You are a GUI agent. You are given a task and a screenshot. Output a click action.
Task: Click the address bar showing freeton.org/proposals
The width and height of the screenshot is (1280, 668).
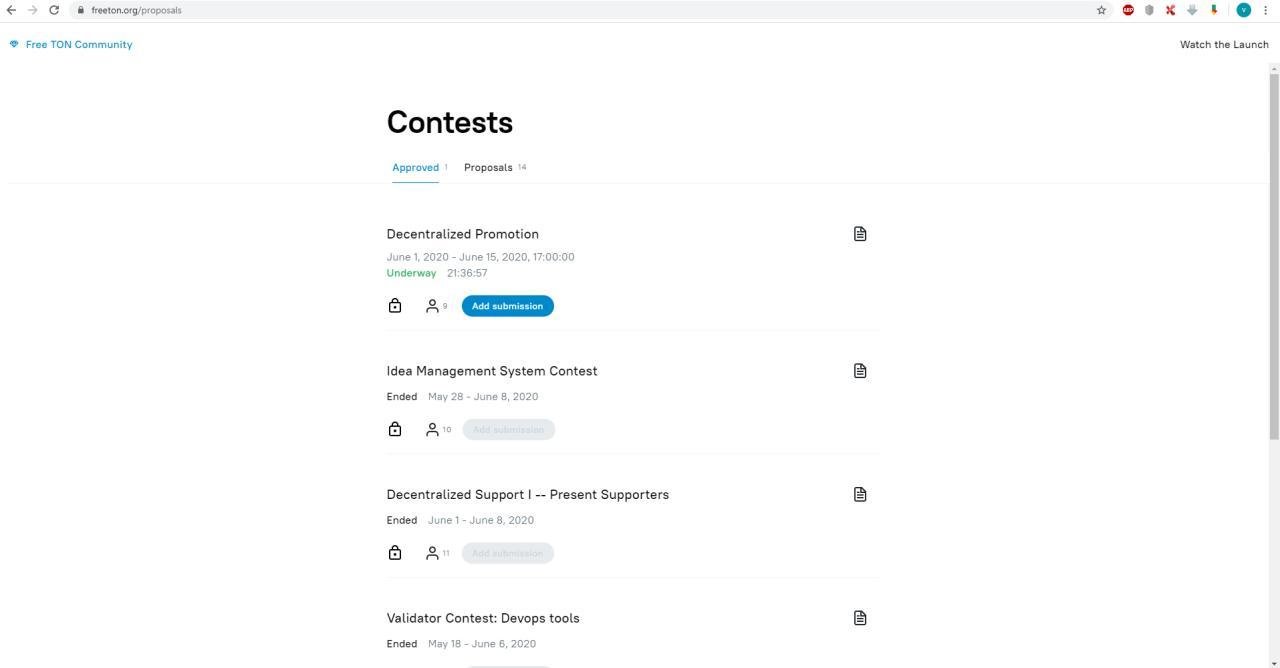click(400, 10)
